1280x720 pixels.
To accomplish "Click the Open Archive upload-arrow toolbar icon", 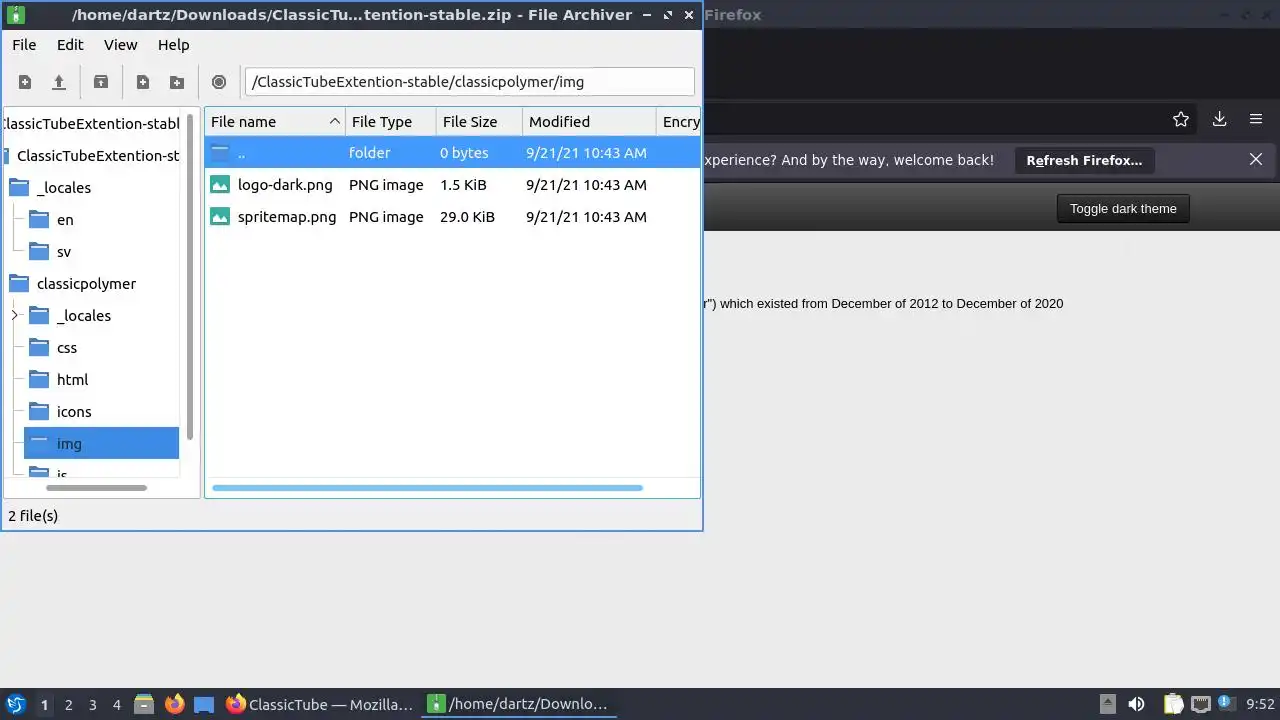I will (x=59, y=82).
